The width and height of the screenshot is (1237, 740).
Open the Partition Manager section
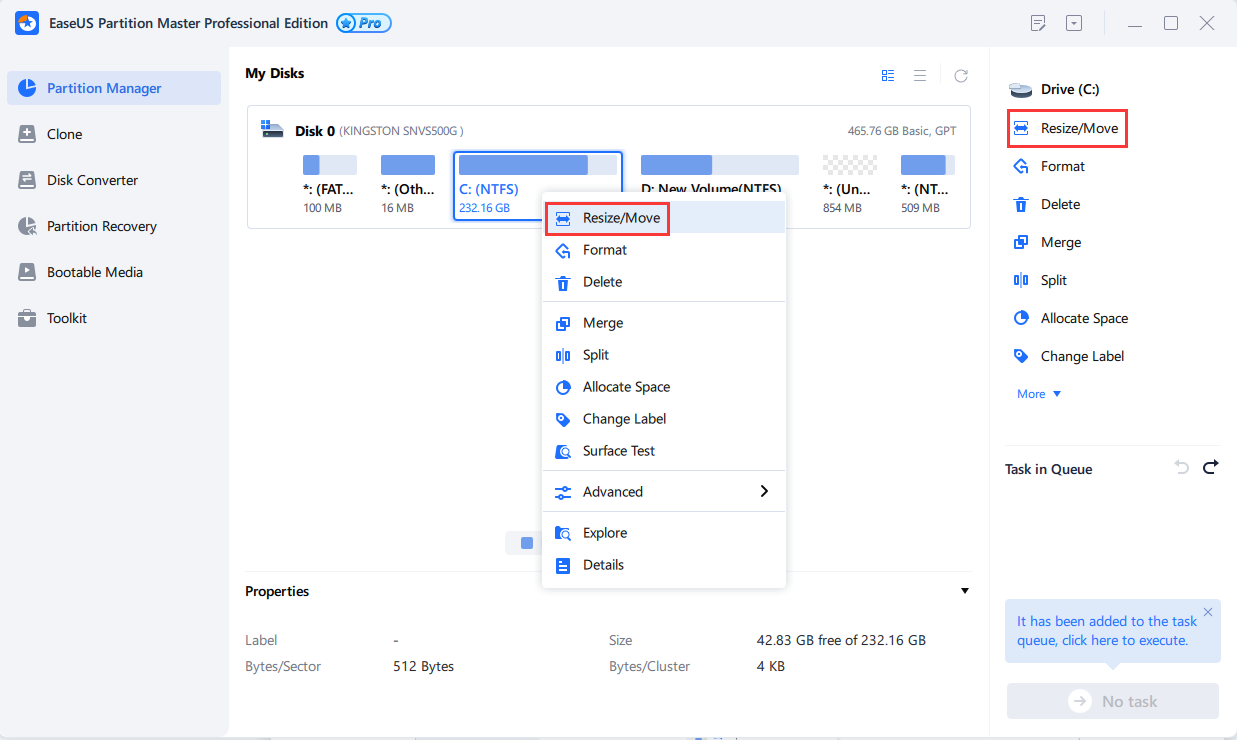(x=114, y=88)
